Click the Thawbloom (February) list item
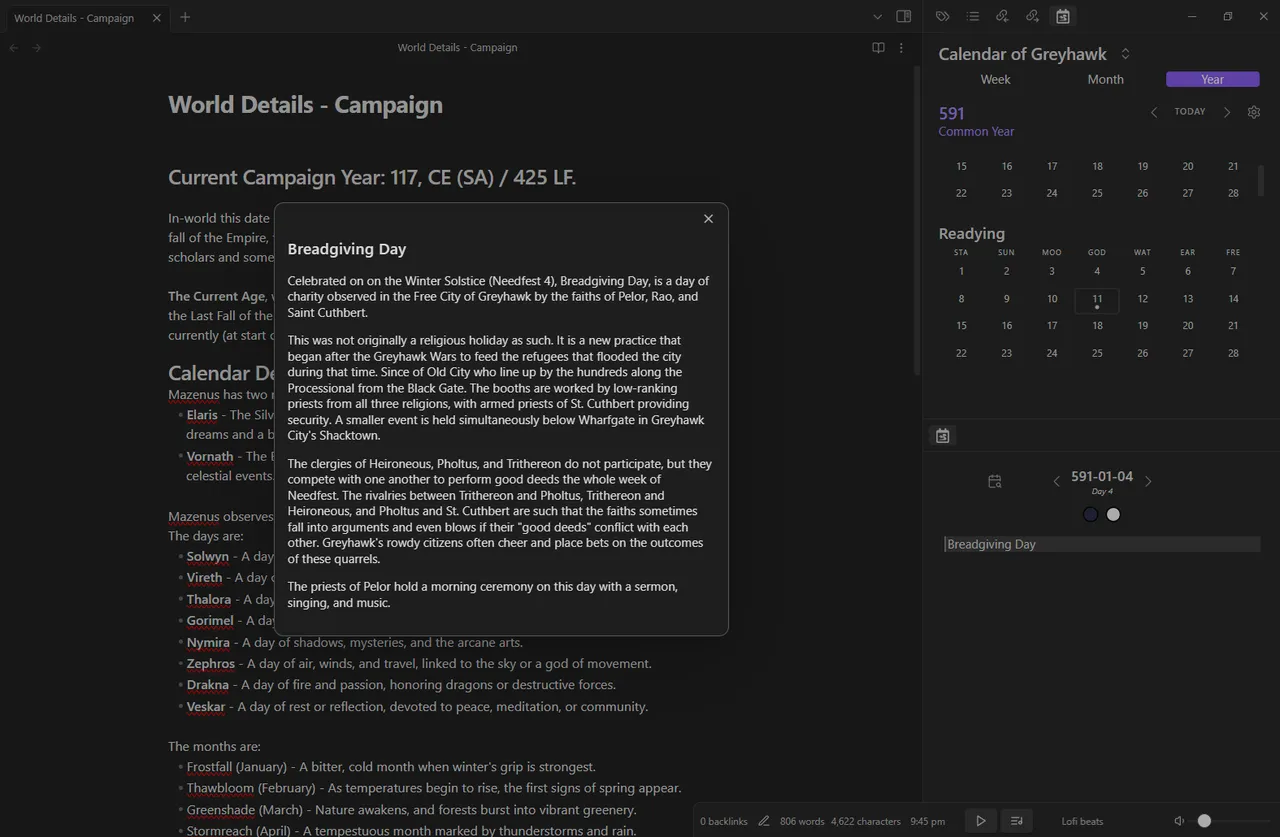Viewport: 1280px width, 837px height. 434,788
